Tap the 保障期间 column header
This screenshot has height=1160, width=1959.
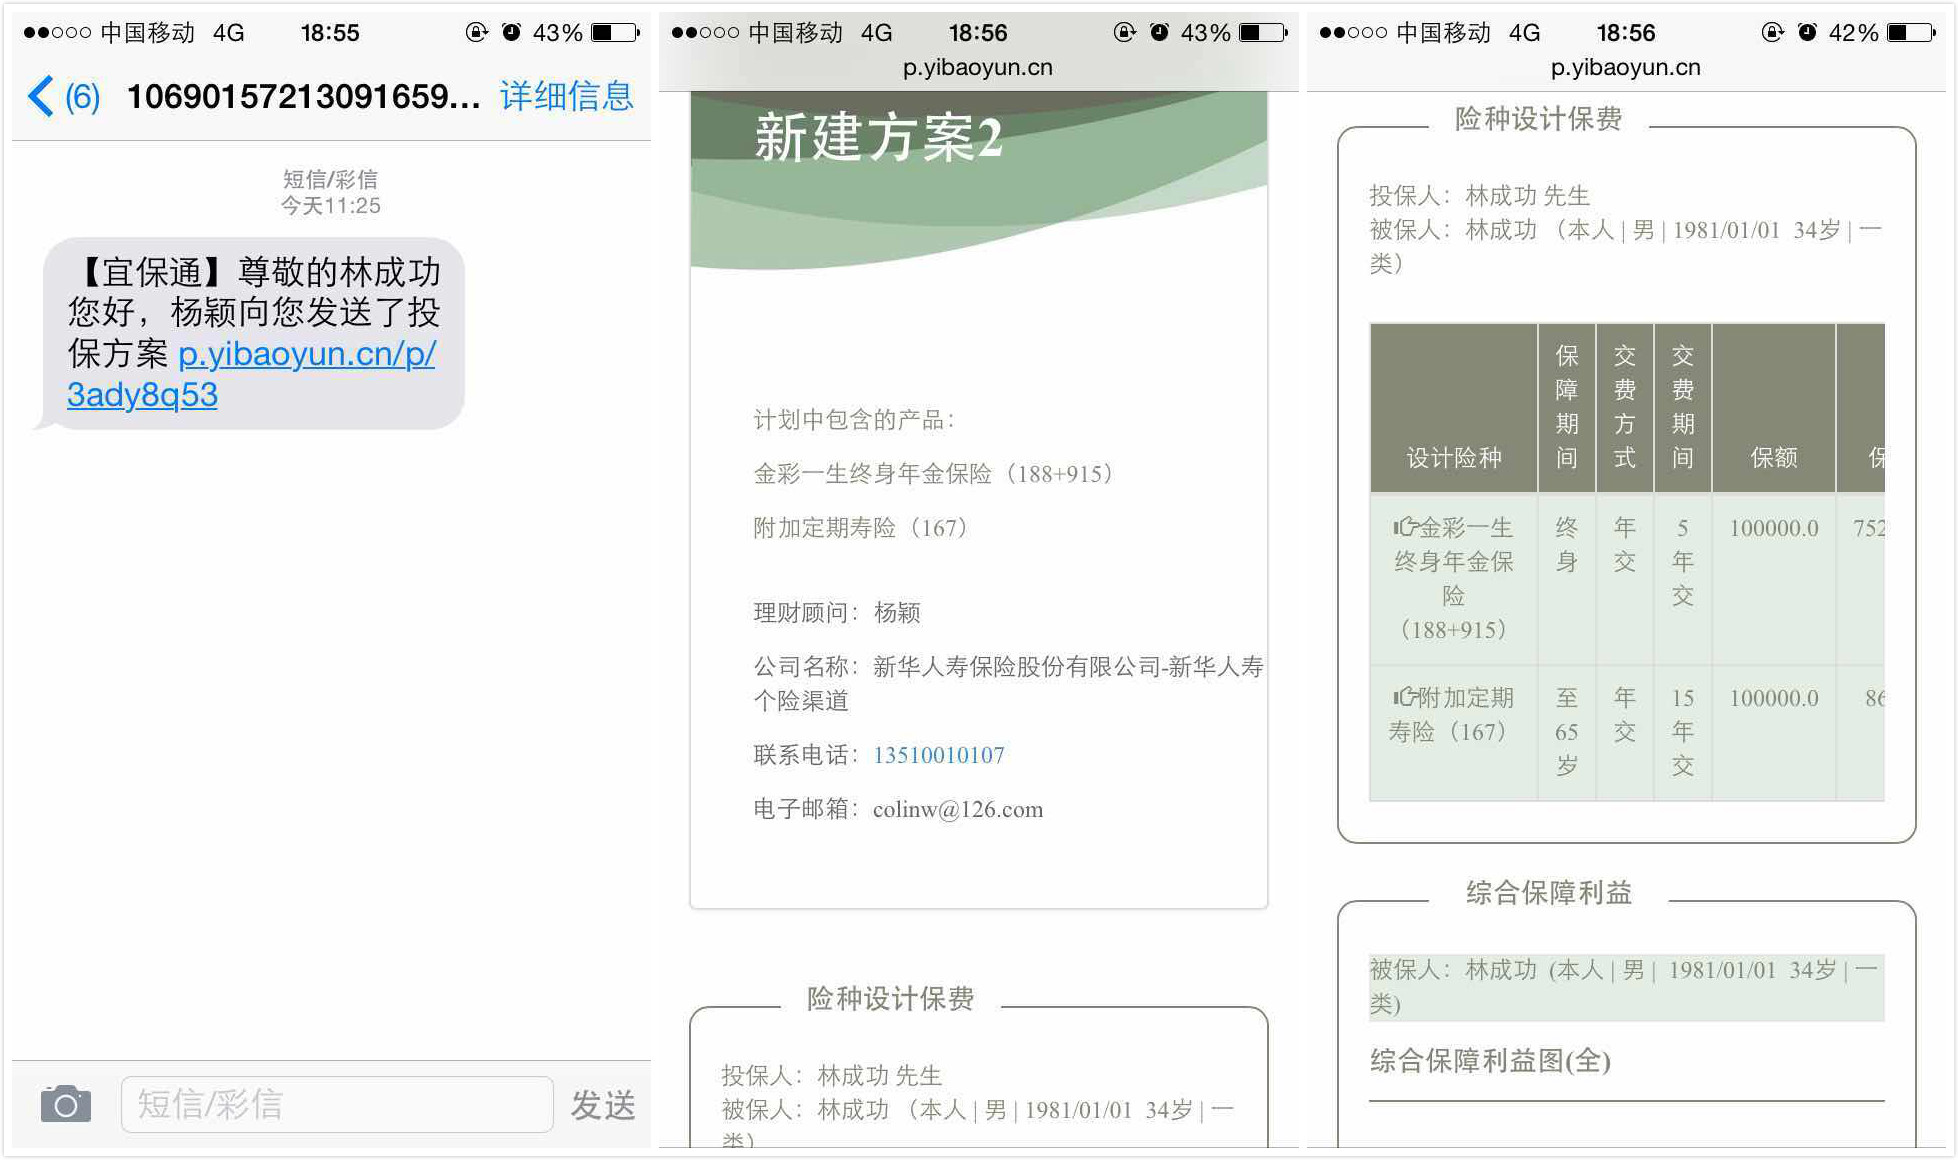1566,408
